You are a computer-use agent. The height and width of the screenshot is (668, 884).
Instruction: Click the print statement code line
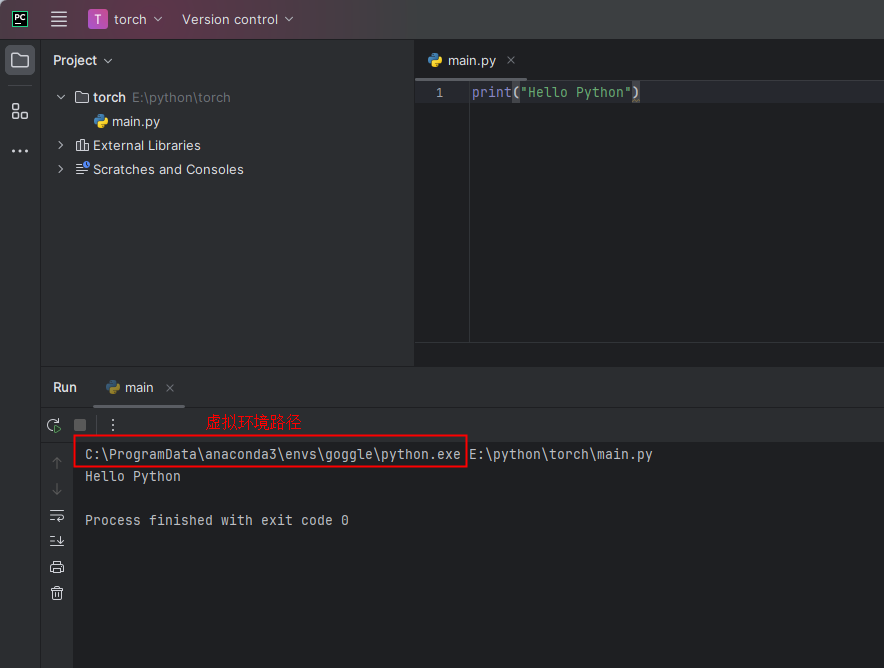pyautogui.click(x=555, y=92)
